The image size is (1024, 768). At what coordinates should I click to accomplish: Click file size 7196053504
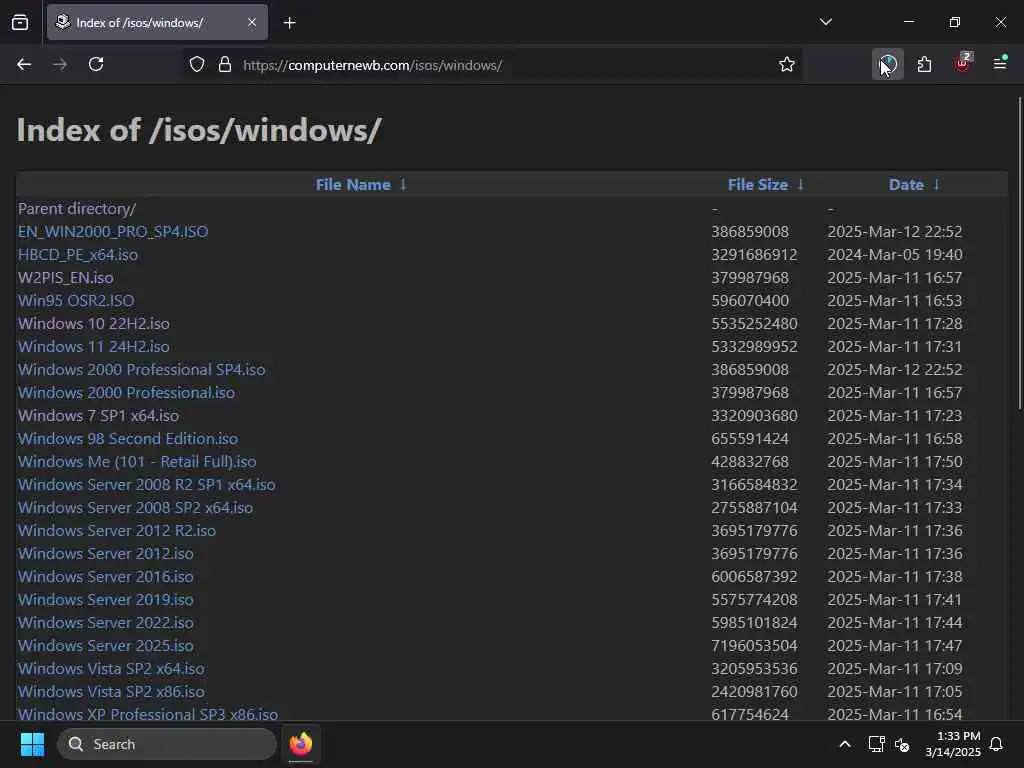754,645
